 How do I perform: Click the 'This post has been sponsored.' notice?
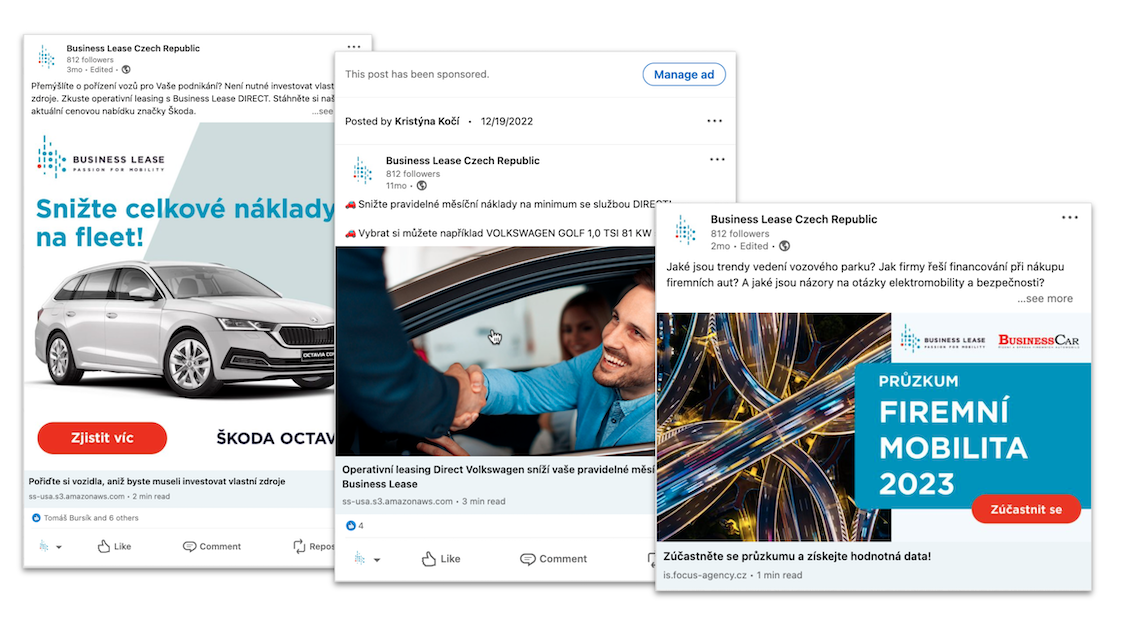pos(417,74)
